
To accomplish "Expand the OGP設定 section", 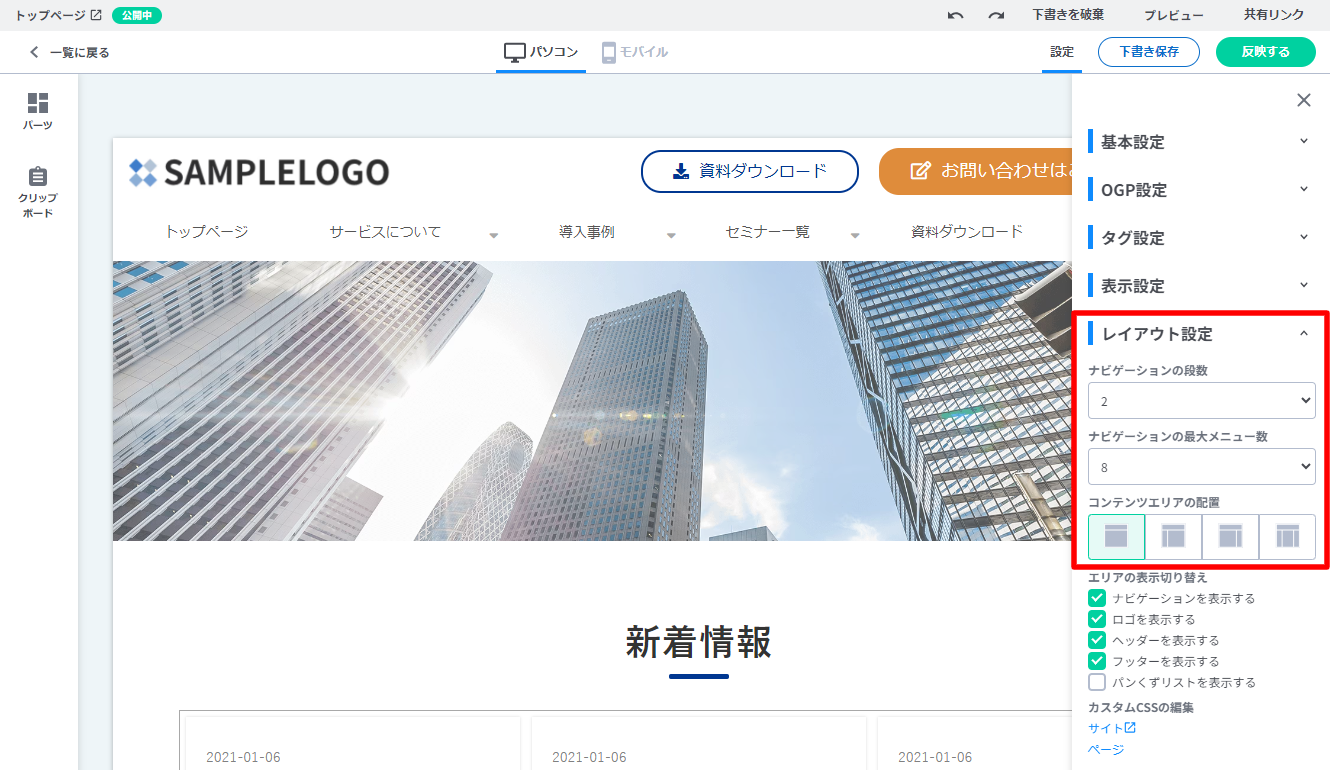I will pos(1200,190).
